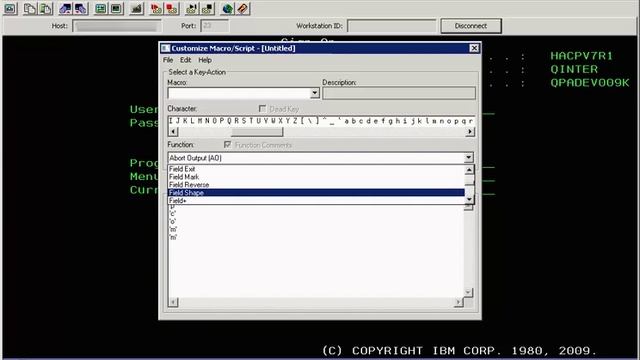640x360 pixels.
Task: Close the Customize Macro/Script dialog
Action: (474, 48)
